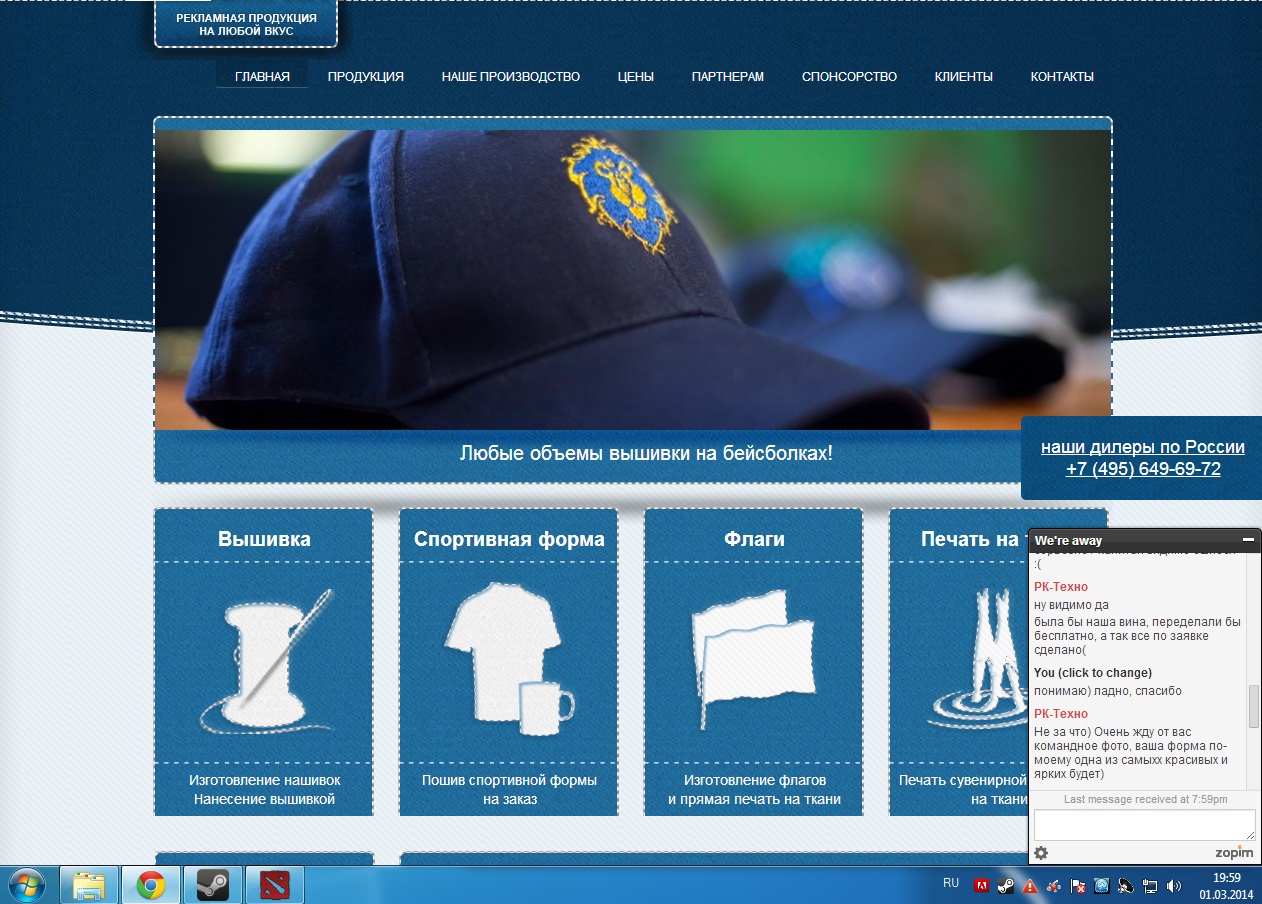Click the network connection tray icon
This screenshot has height=904, width=1262.
coord(1150,886)
